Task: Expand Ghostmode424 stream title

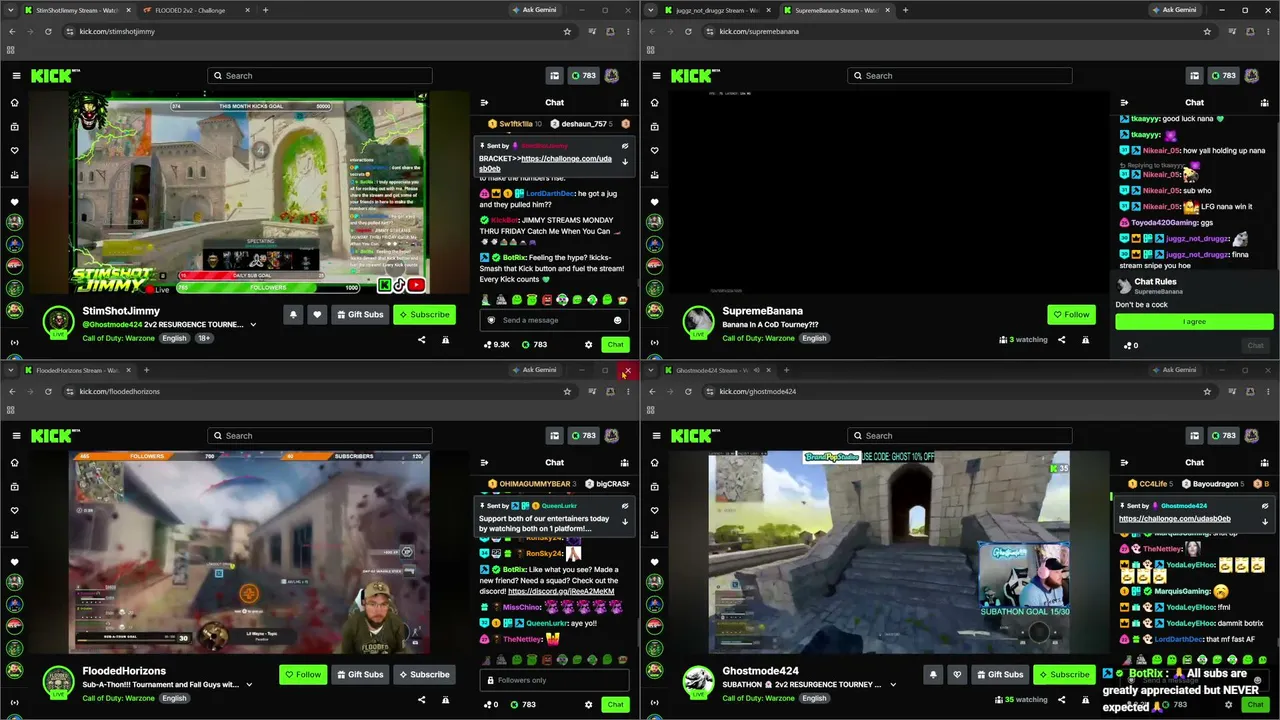Action: [x=891, y=685]
